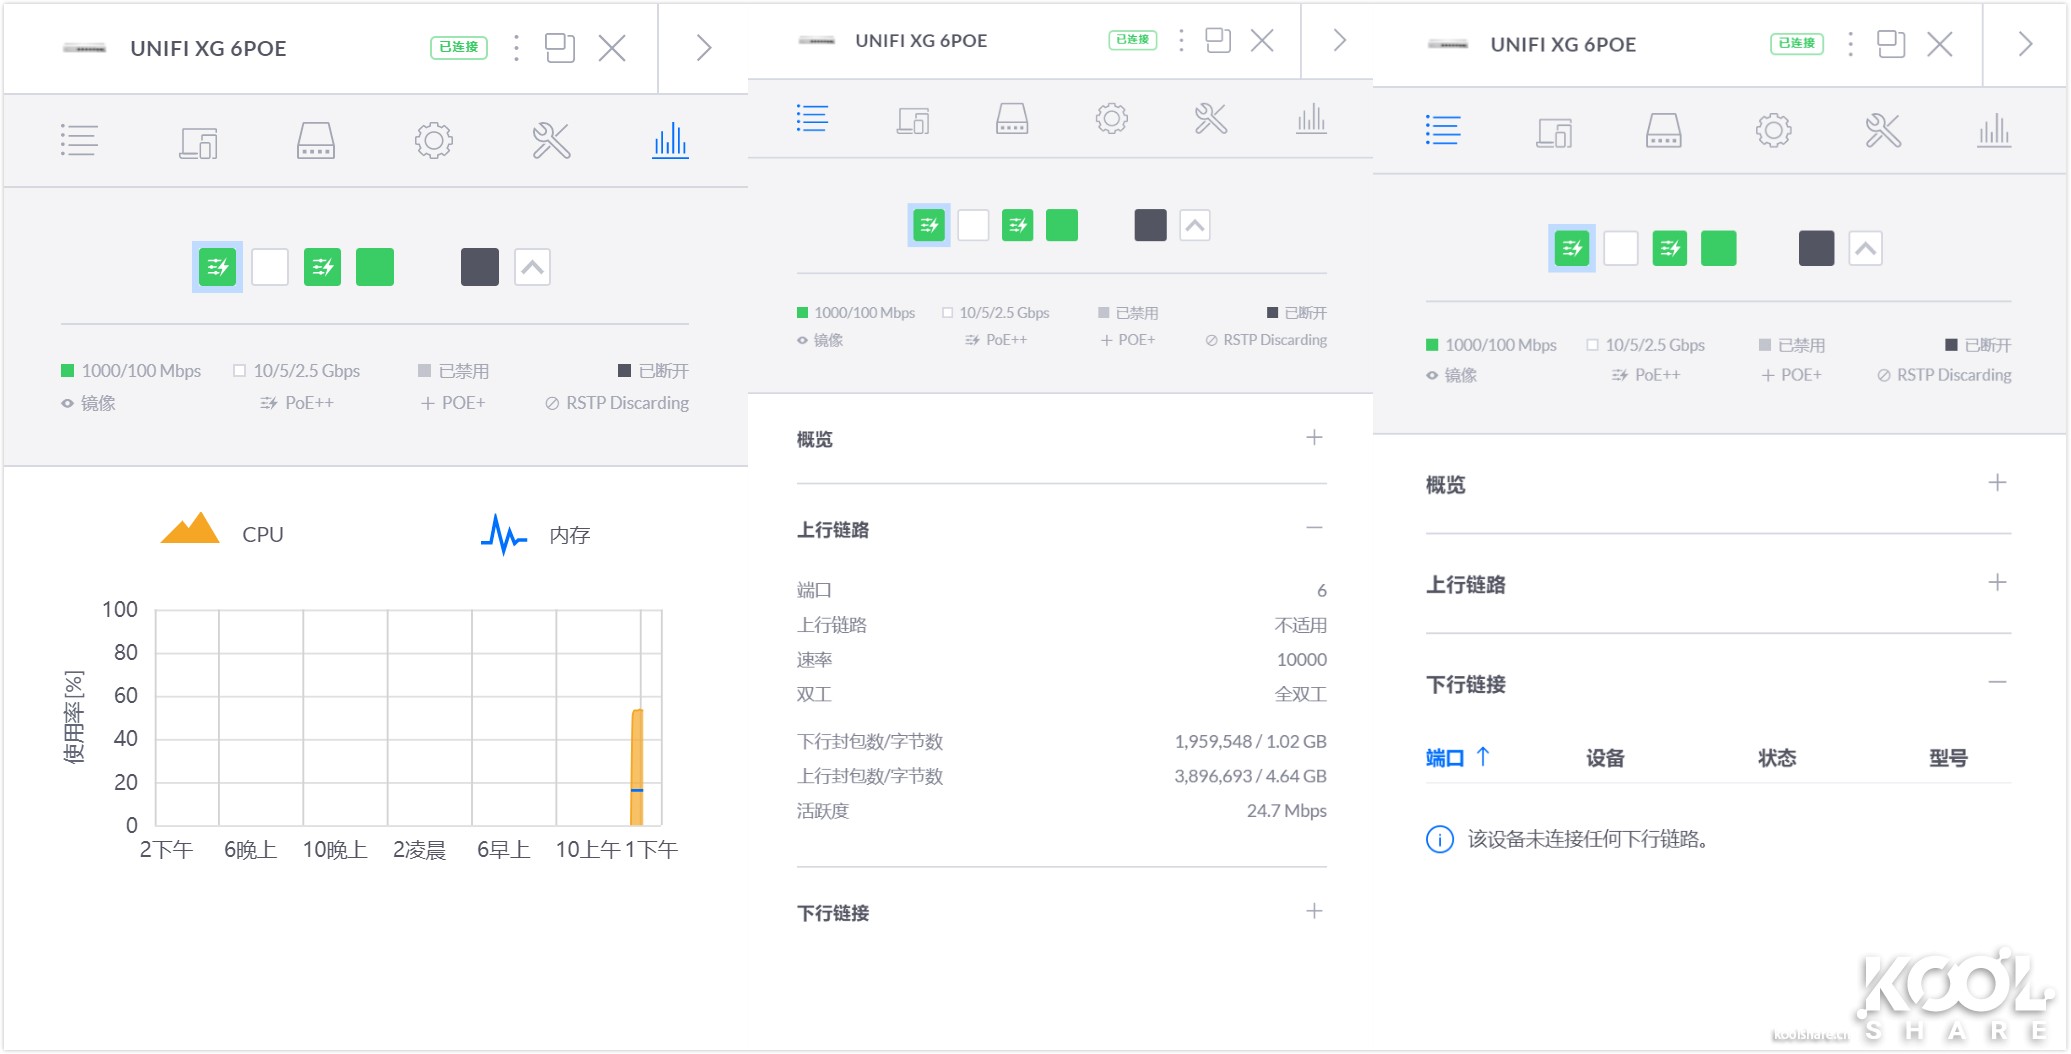Viewport: 2071px width, 1054px height.
Task: Expand the 概览 section in middle panel
Action: pyautogui.click(x=1315, y=437)
